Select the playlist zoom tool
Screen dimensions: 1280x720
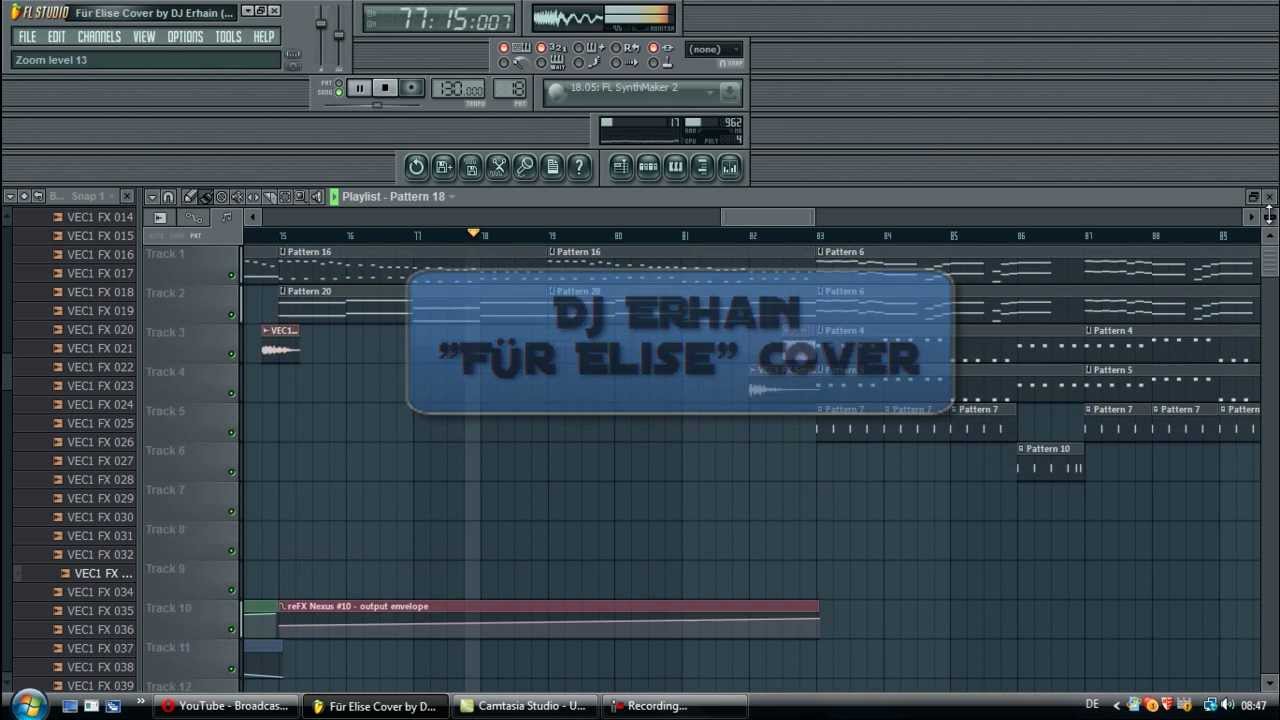click(x=301, y=197)
